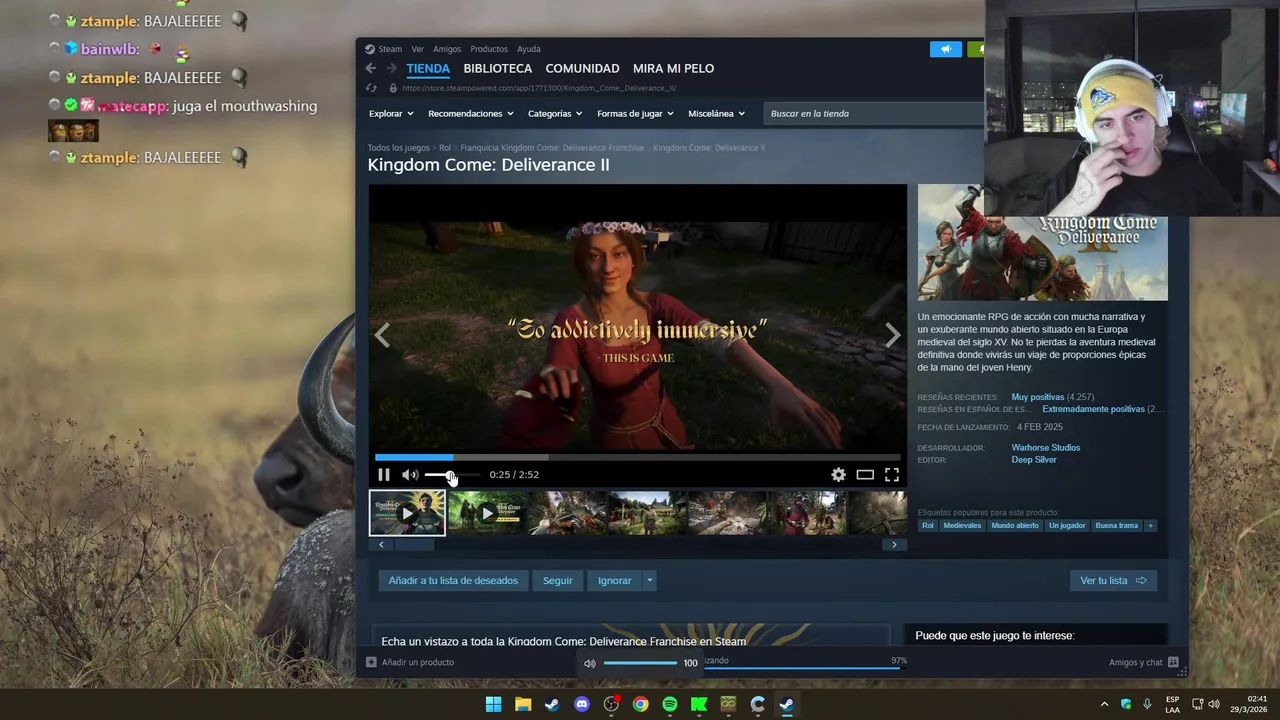1280x720 pixels.
Task: Switch to the COMUNIDAD tab
Action: click(582, 69)
